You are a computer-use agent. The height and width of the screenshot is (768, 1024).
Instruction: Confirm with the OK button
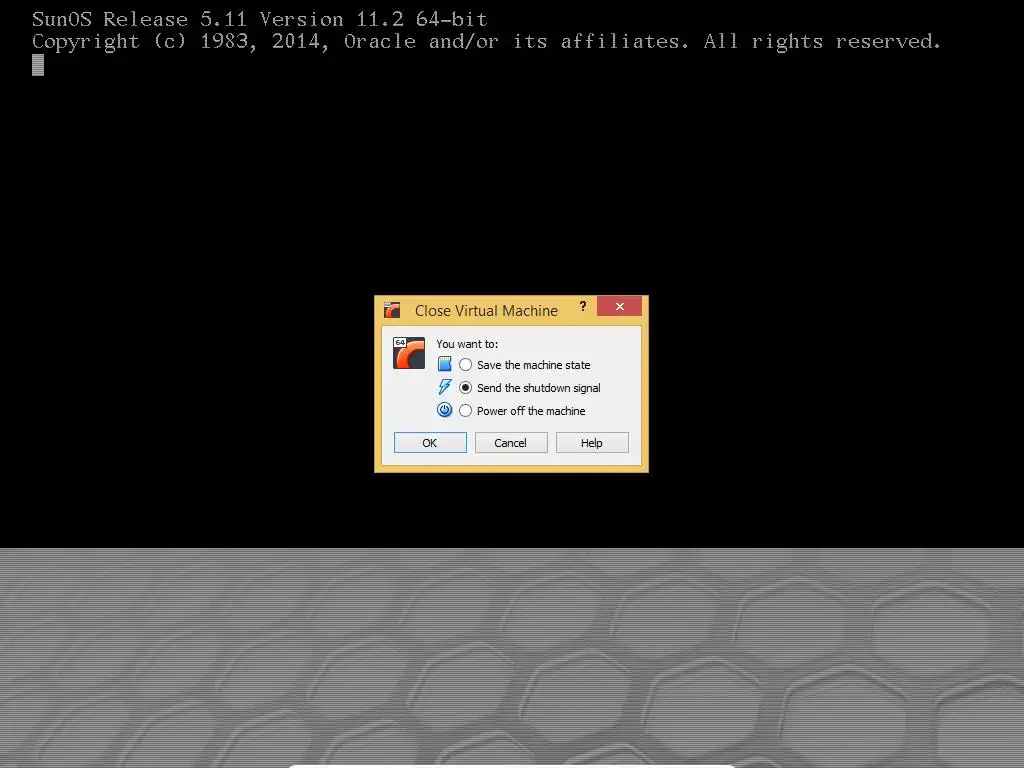coord(430,443)
